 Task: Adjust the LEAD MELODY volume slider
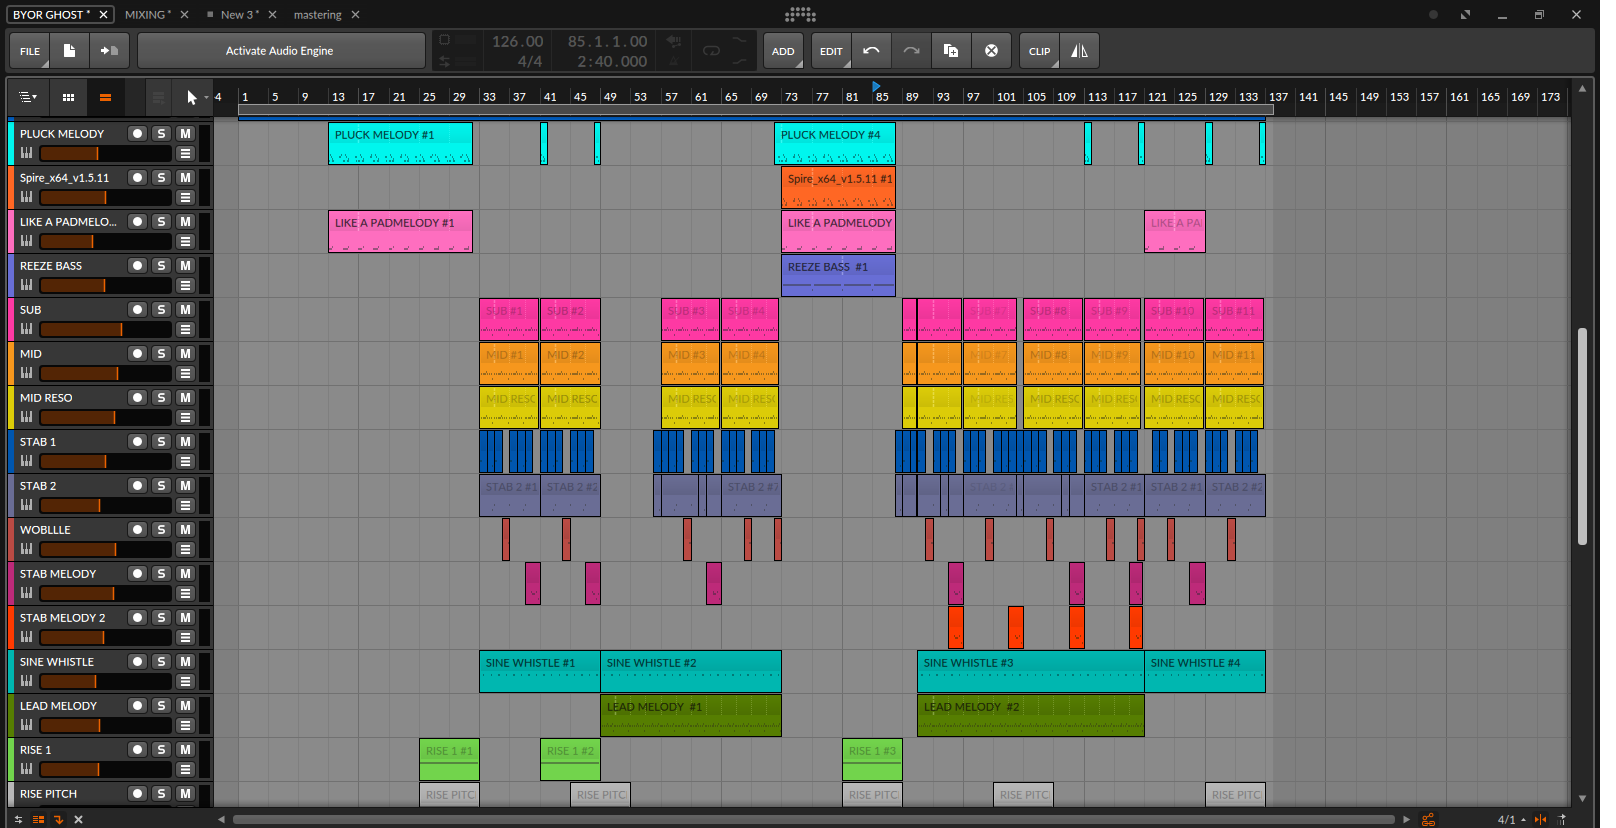click(x=105, y=726)
